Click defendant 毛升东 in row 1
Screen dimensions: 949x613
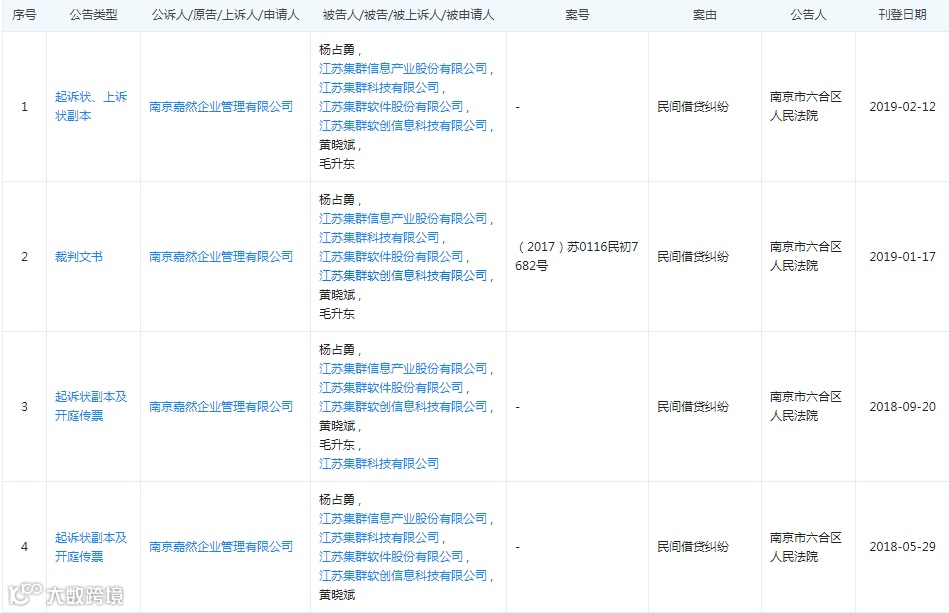(x=337, y=163)
